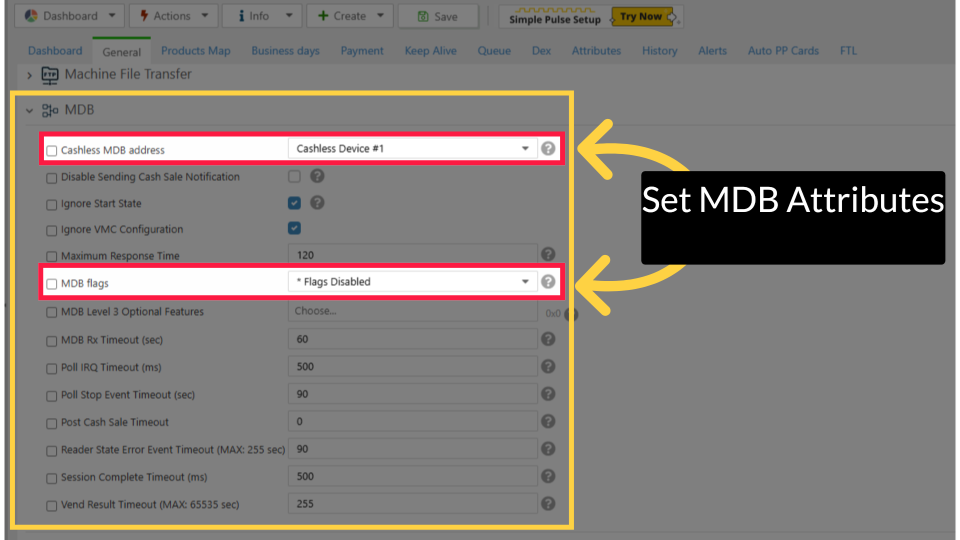Click the Try Now button
The image size is (960, 540).
point(645,16)
